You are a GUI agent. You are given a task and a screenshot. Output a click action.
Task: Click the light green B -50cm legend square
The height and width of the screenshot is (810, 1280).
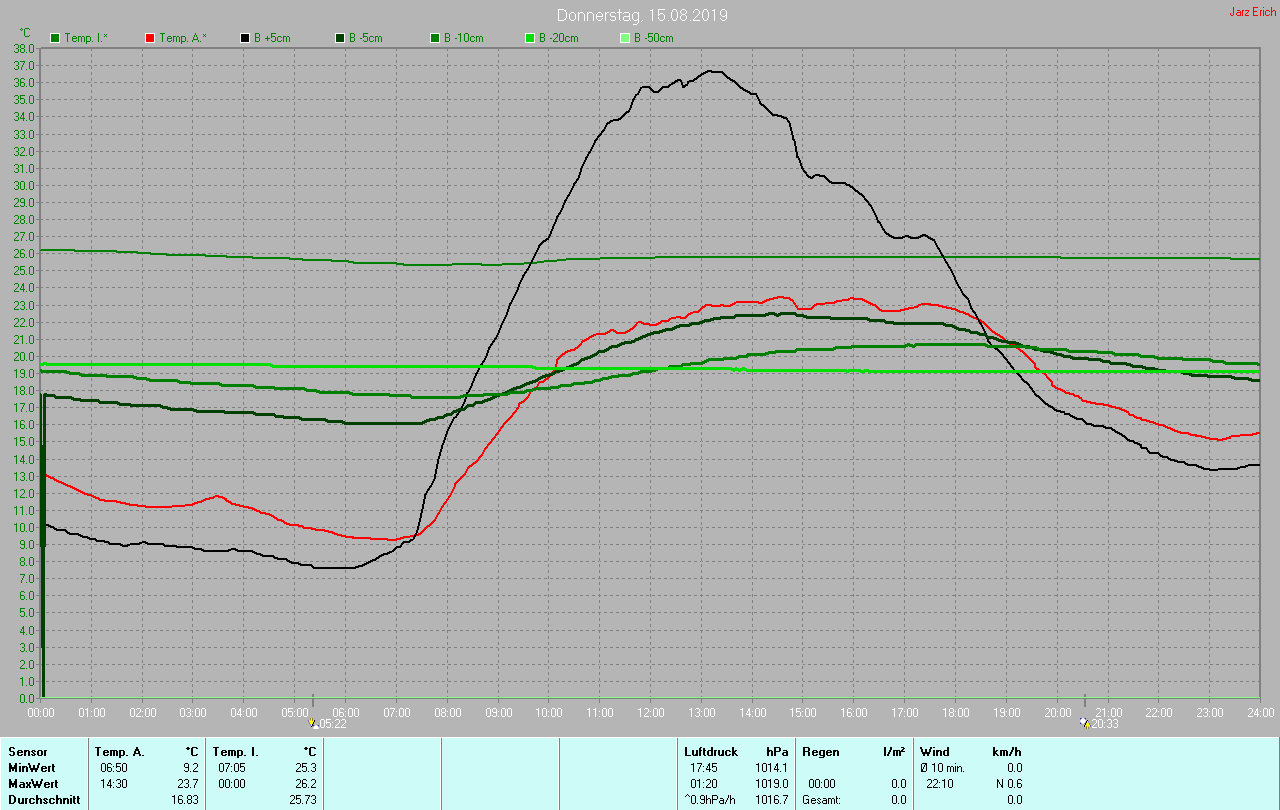pyautogui.click(x=625, y=38)
